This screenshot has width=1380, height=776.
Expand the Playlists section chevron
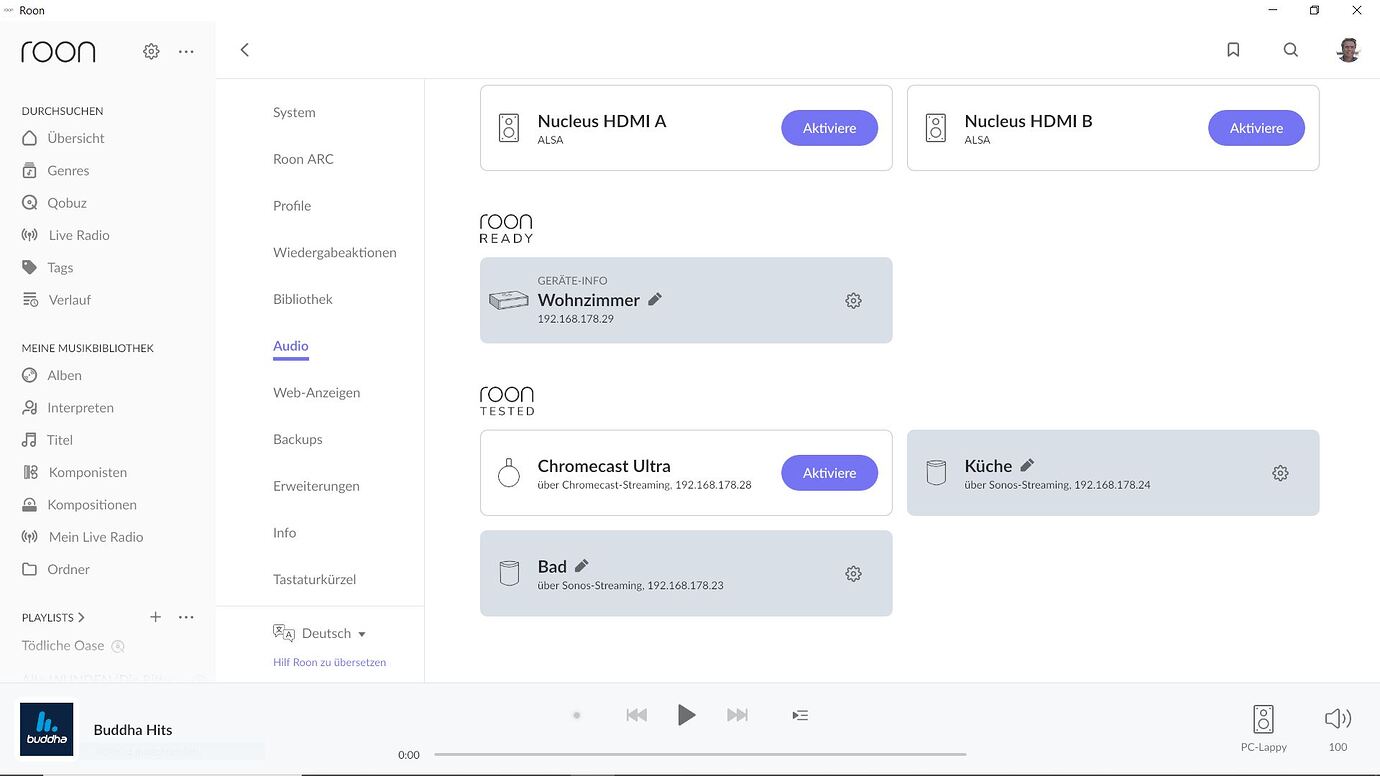pyautogui.click(x=81, y=618)
